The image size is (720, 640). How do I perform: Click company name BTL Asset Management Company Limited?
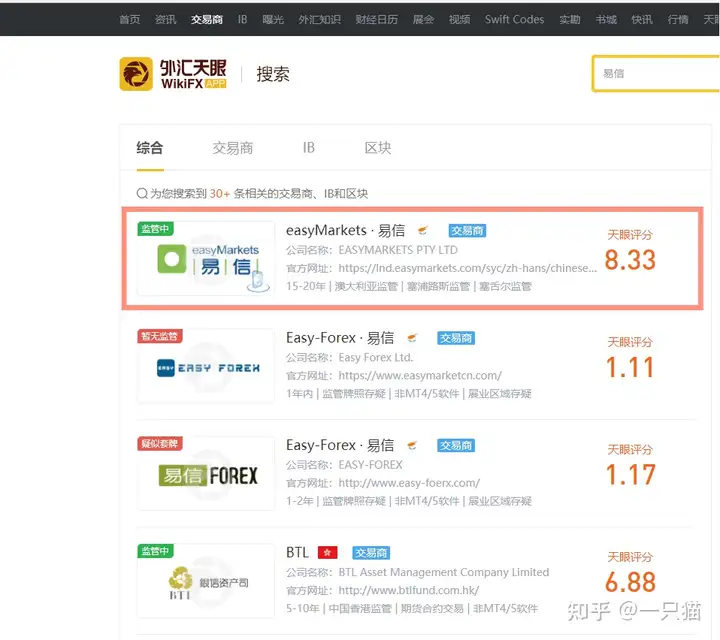pos(444,573)
